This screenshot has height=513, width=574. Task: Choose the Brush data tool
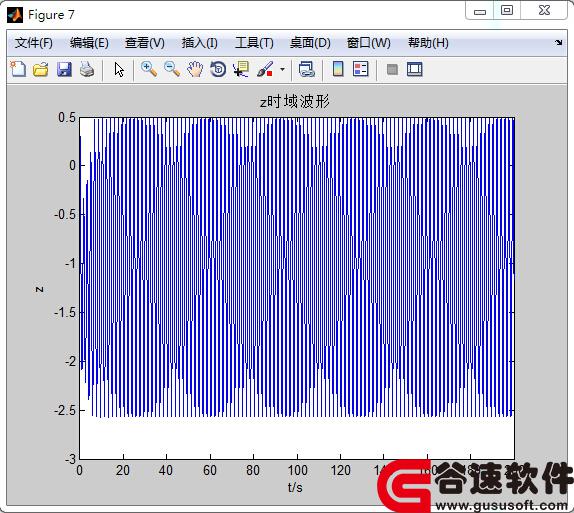[x=265, y=69]
